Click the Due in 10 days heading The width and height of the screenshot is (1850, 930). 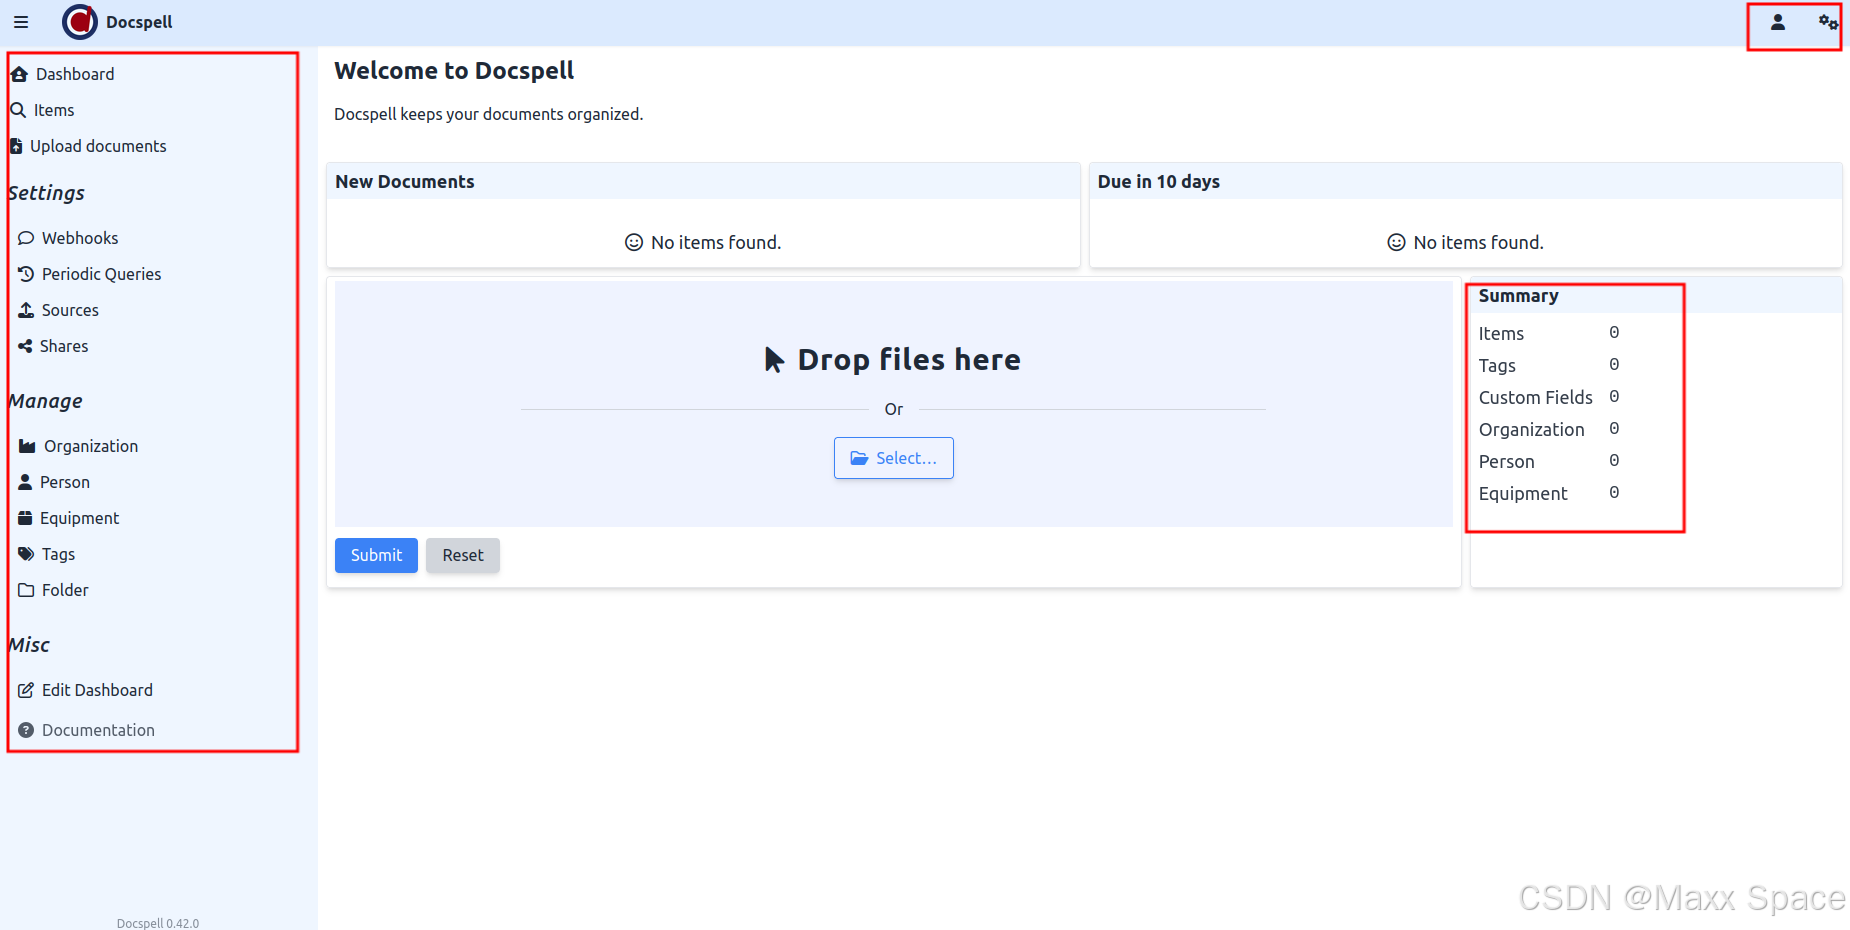[x=1159, y=182]
